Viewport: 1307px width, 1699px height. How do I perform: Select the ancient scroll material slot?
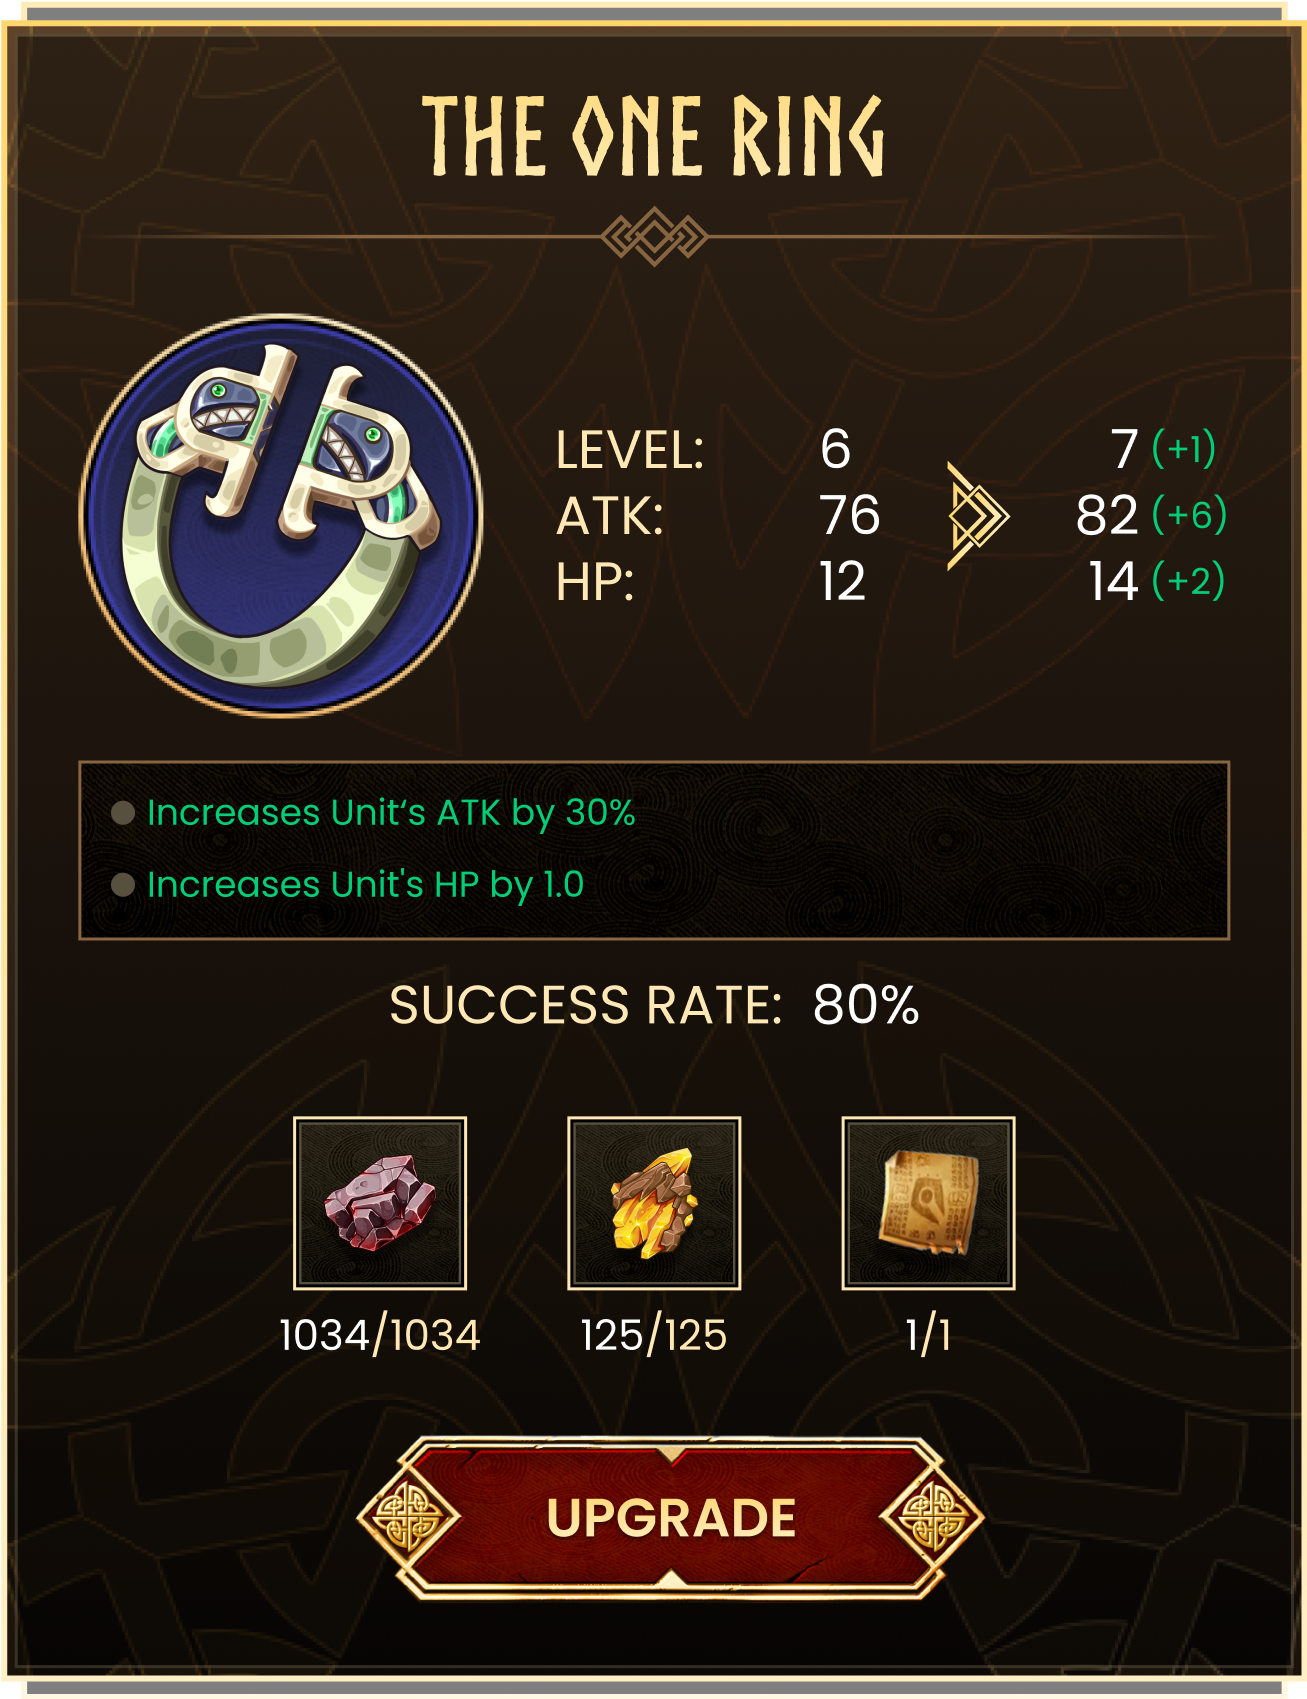click(928, 1203)
